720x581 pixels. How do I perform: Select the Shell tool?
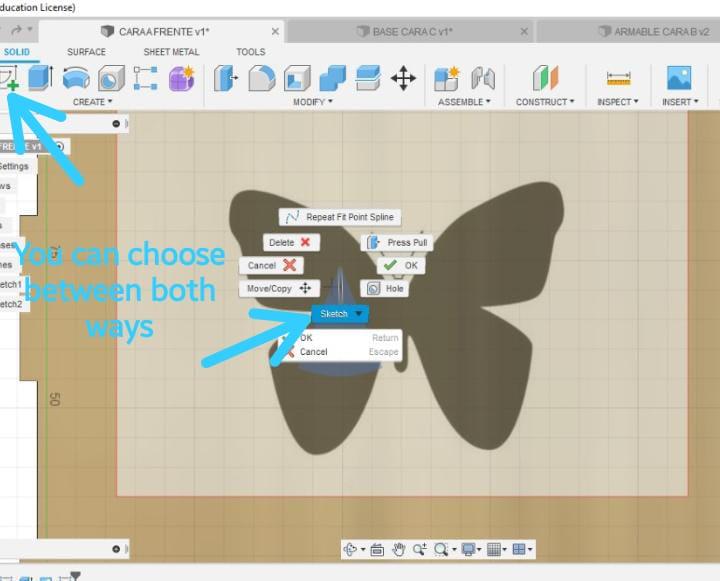(297, 78)
